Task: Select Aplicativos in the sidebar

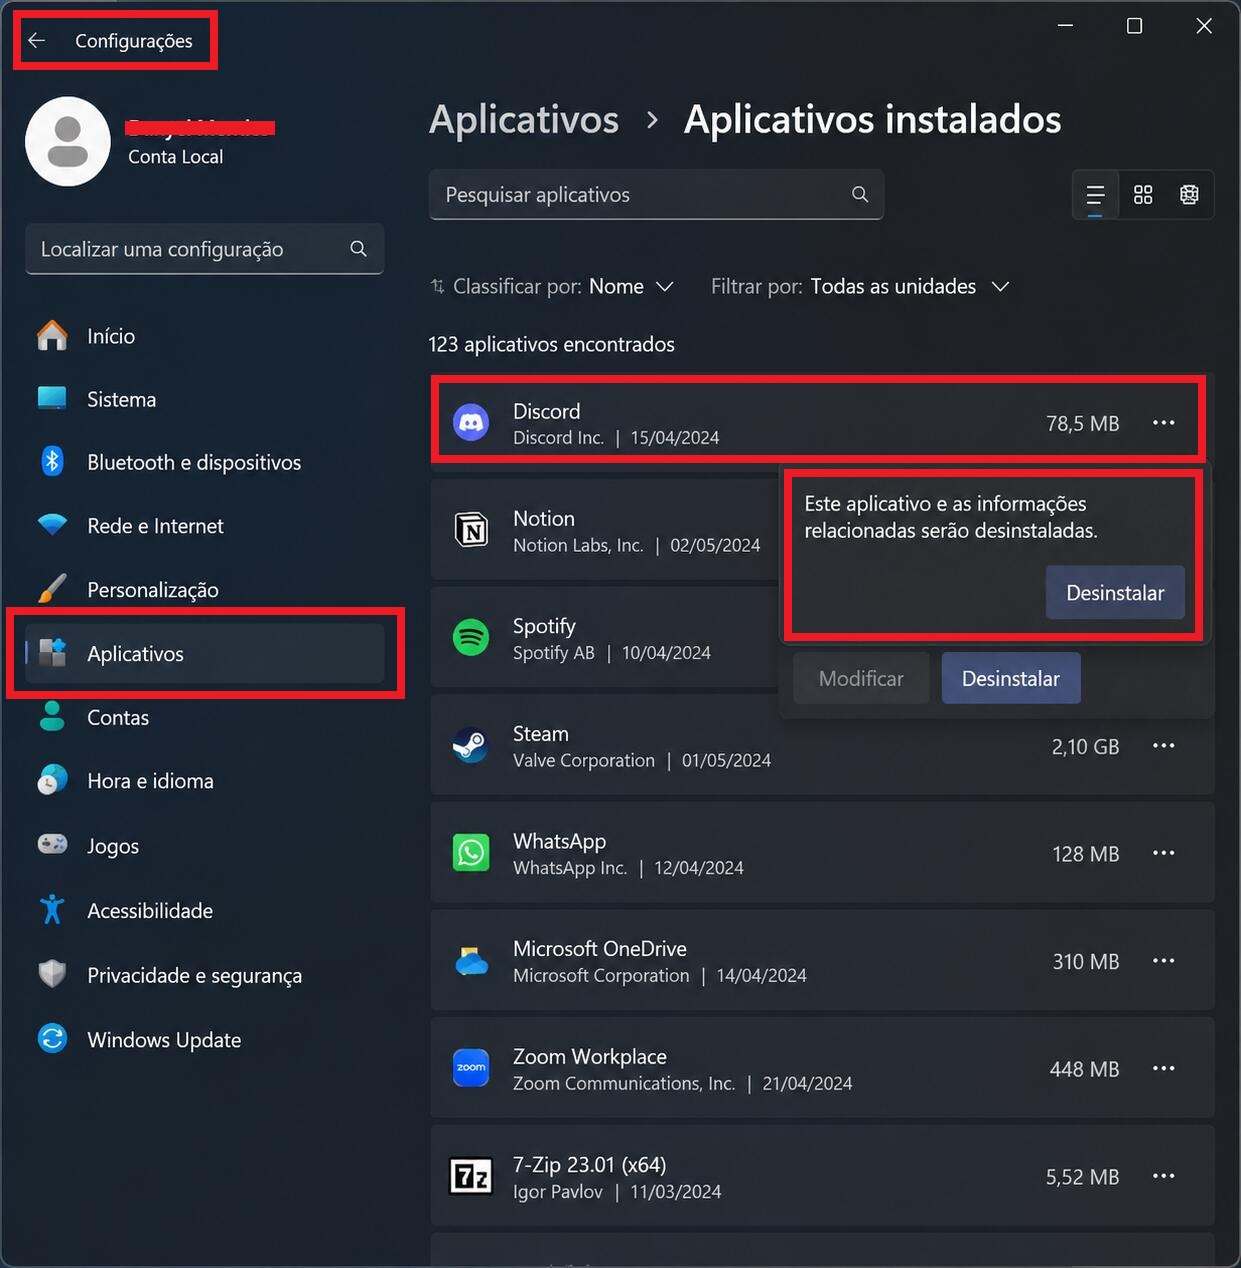Action: click(x=204, y=653)
